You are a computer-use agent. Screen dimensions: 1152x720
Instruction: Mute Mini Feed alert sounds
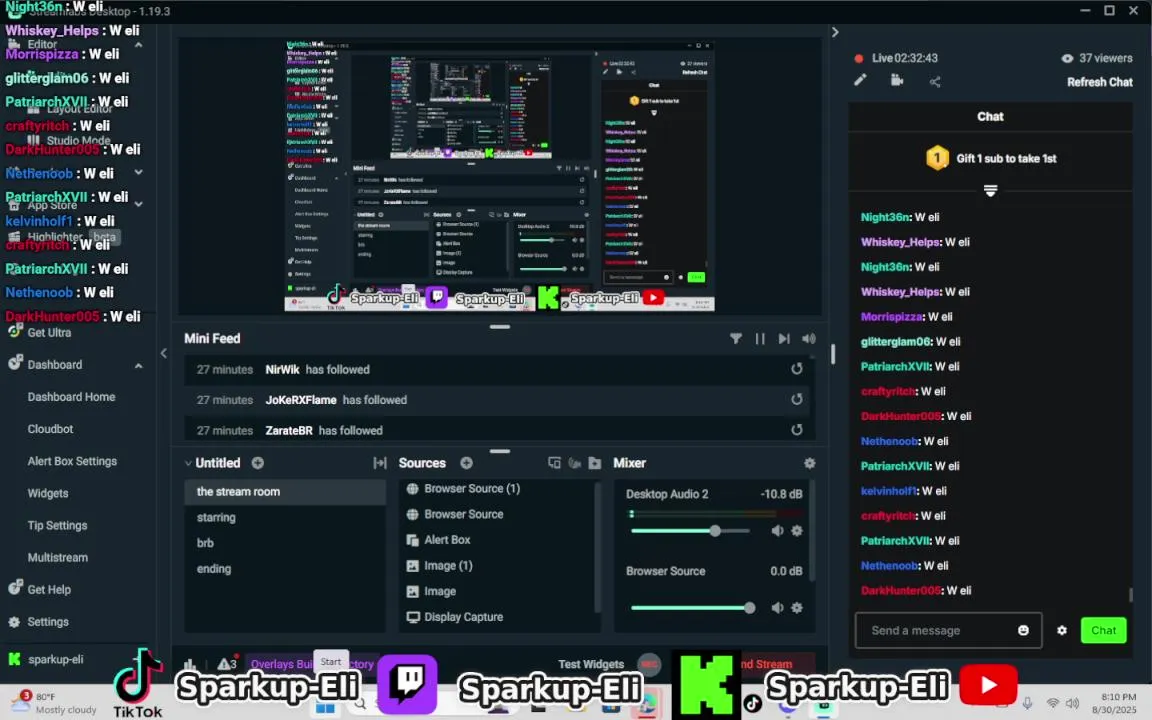809,339
